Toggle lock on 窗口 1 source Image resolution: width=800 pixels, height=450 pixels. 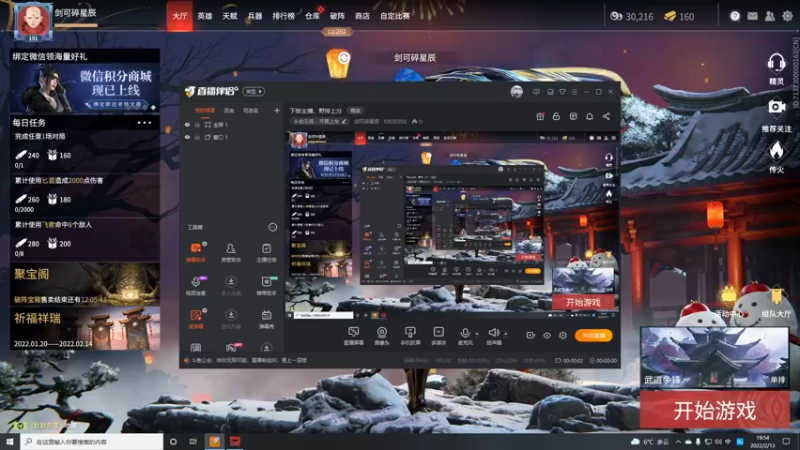pyautogui.click(x=197, y=137)
